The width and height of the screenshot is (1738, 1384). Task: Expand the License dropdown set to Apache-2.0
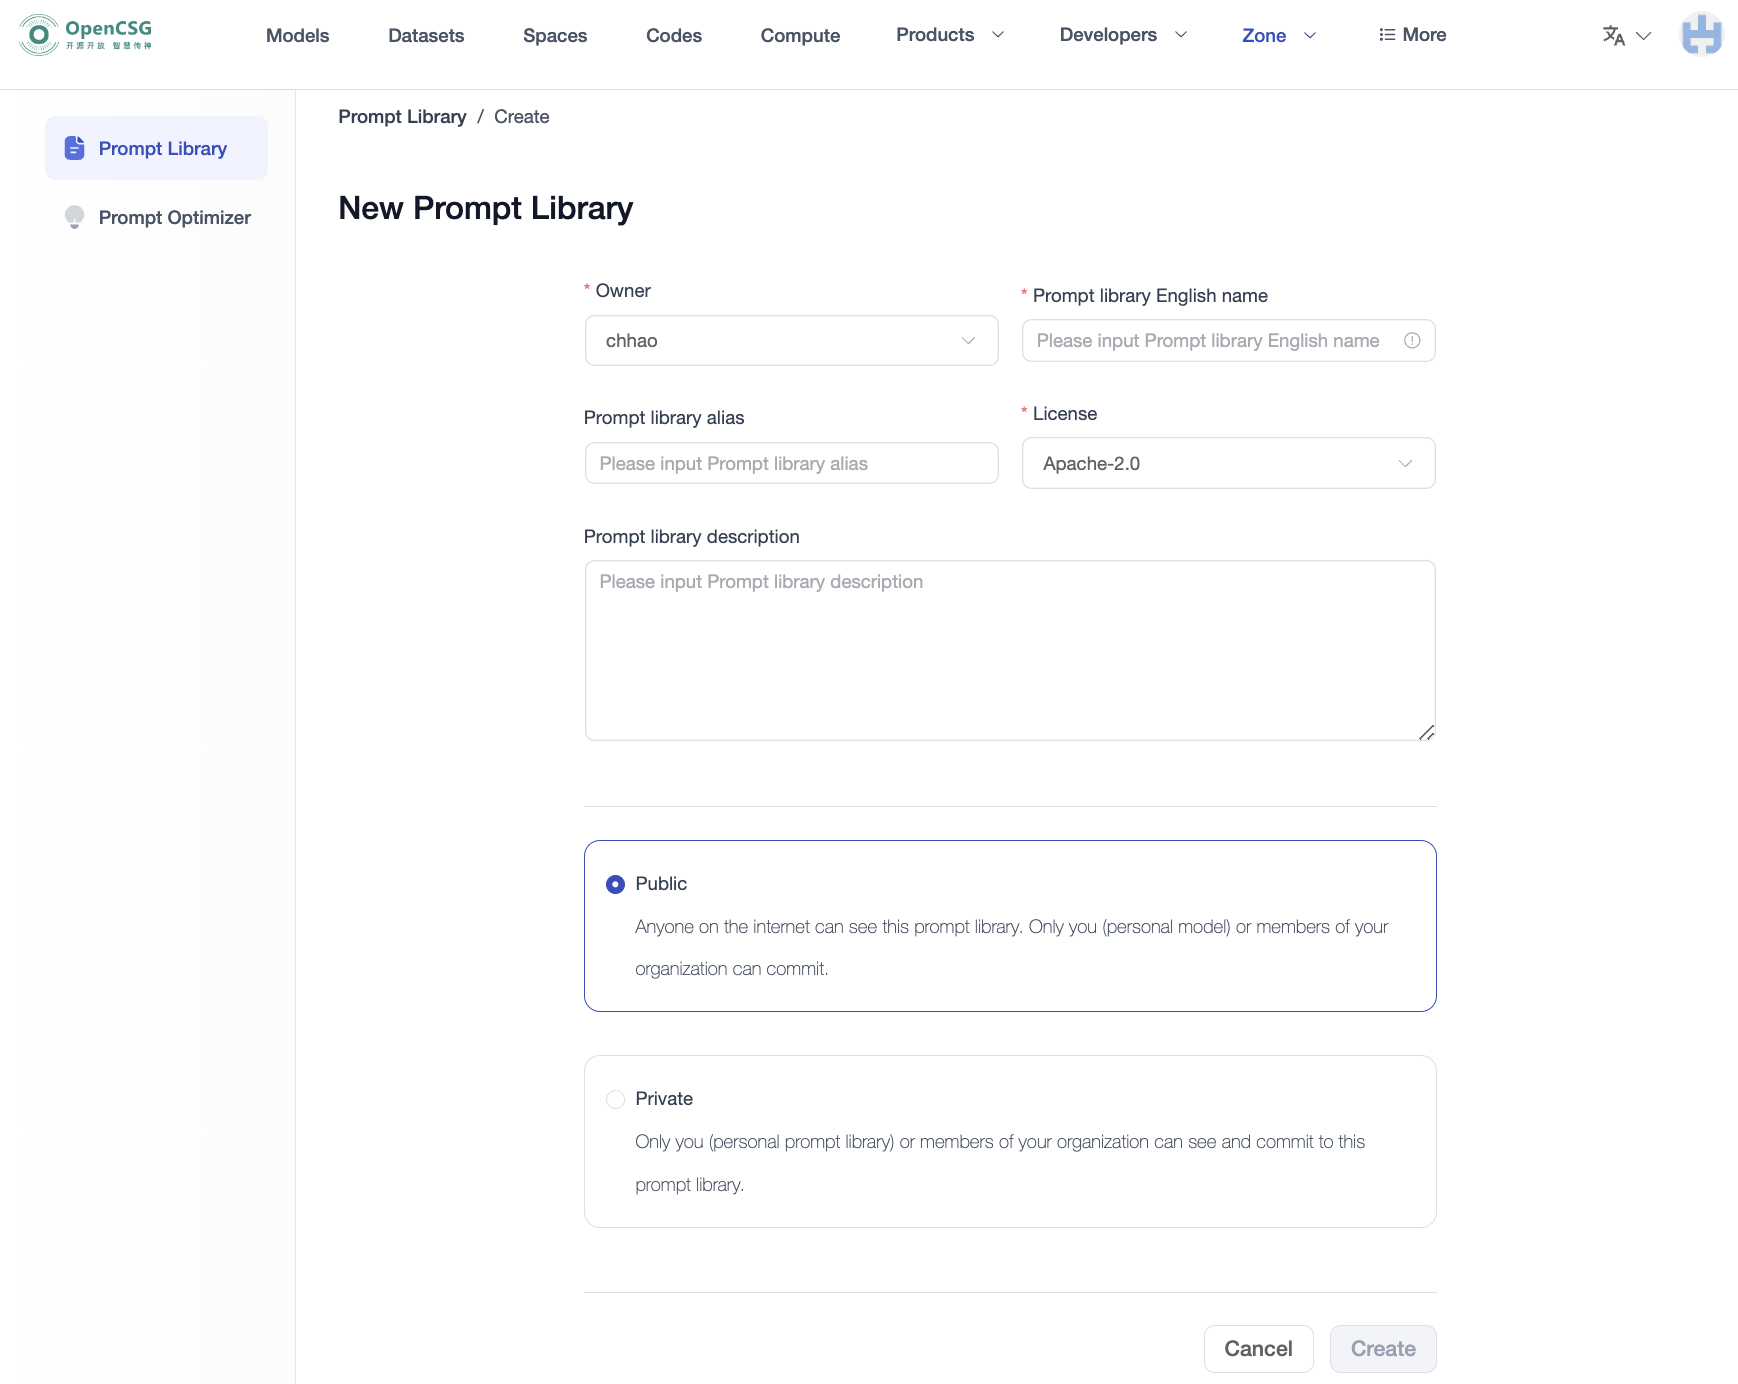[x=1228, y=463]
